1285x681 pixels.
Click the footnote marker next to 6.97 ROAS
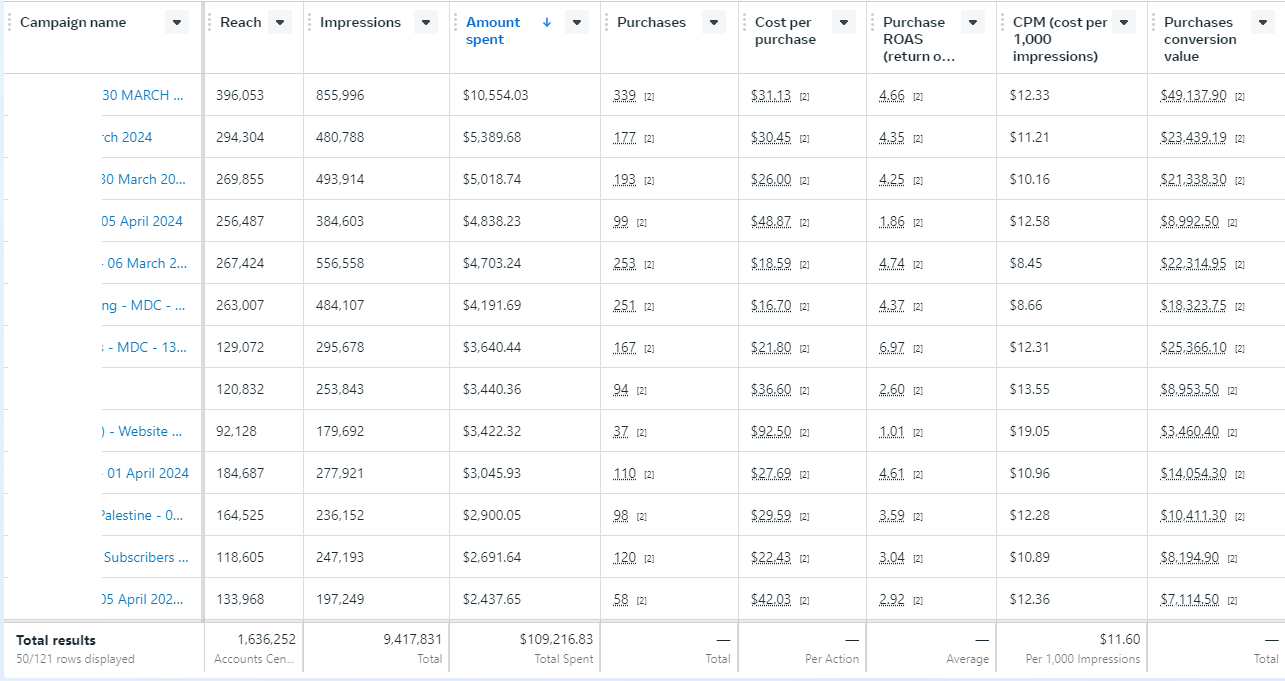pos(918,349)
